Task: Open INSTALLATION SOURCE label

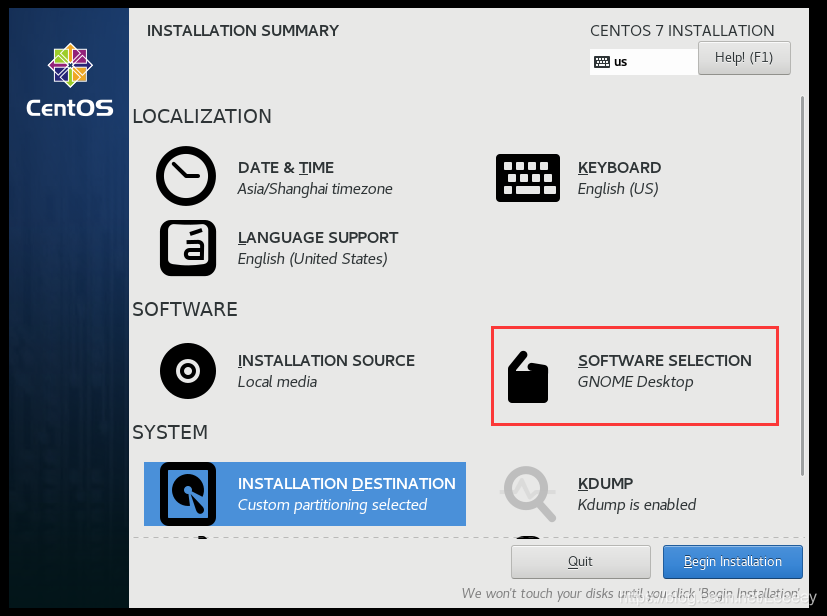Action: tap(326, 361)
